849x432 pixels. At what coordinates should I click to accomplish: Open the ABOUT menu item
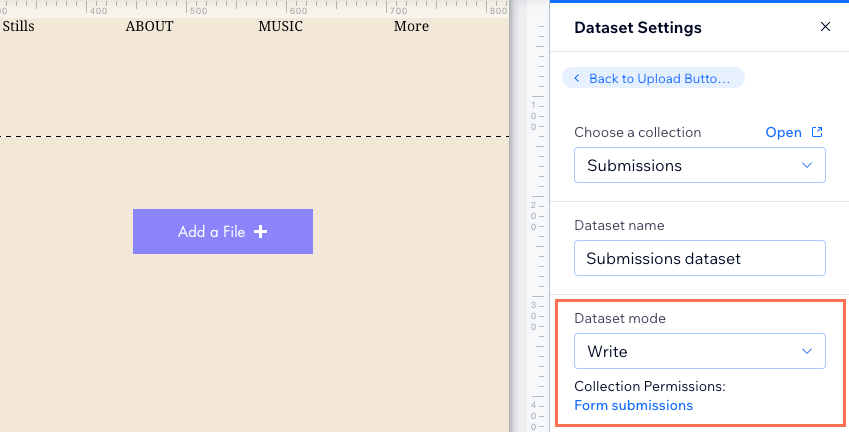[149, 26]
